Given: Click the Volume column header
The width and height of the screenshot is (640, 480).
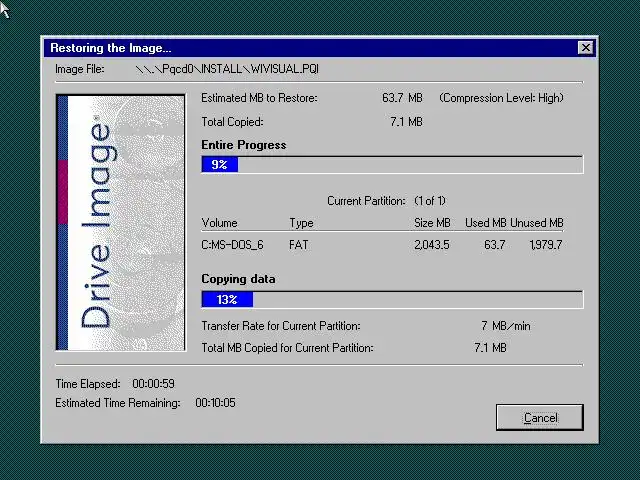Looking at the screenshot, I should click(219, 223).
